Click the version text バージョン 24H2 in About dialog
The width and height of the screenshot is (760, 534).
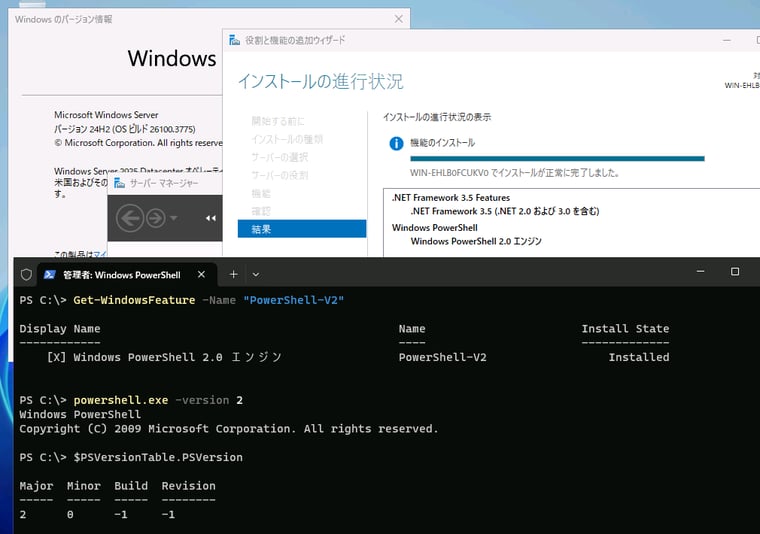coord(125,129)
